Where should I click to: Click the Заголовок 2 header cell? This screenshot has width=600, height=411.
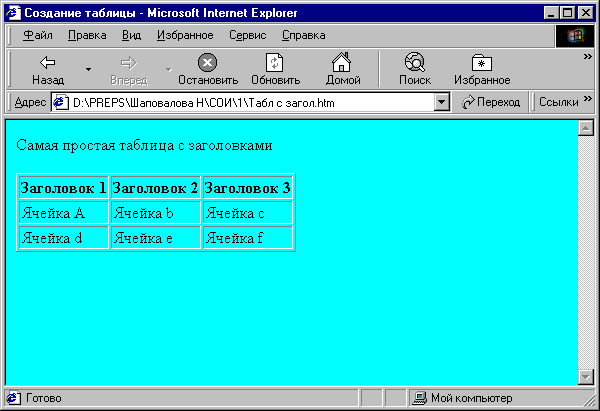click(x=155, y=188)
